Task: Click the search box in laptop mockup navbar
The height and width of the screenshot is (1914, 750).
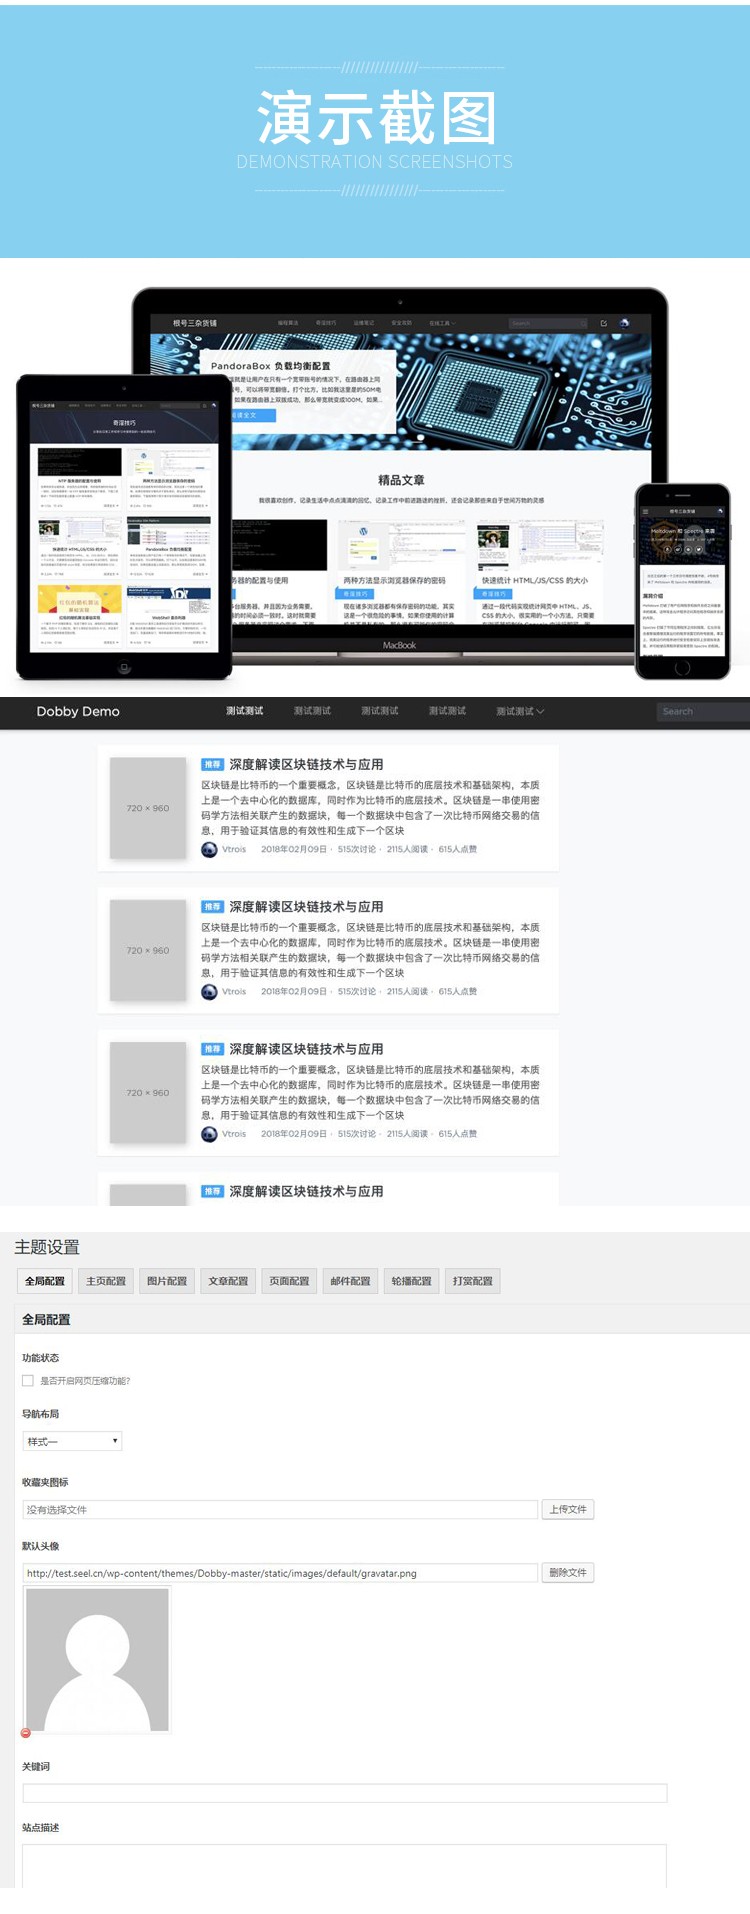Action: 548,323
